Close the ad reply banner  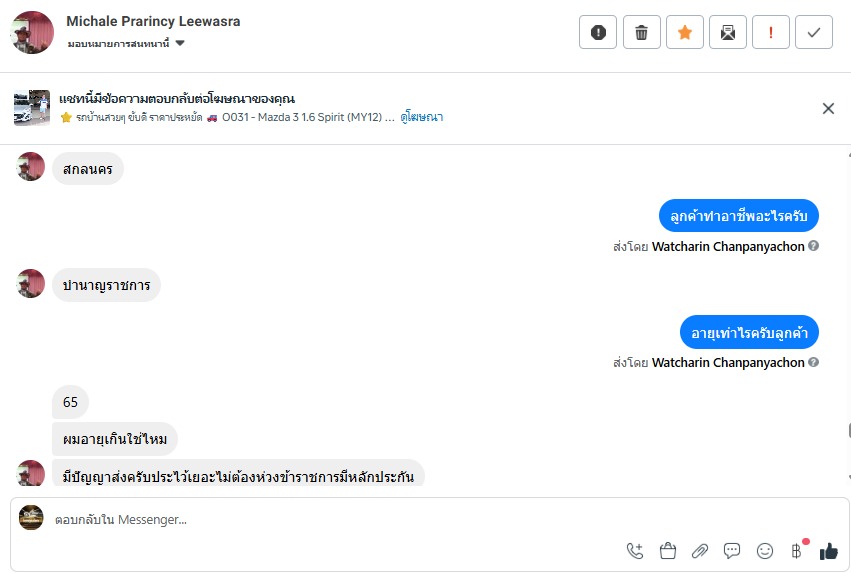click(828, 108)
